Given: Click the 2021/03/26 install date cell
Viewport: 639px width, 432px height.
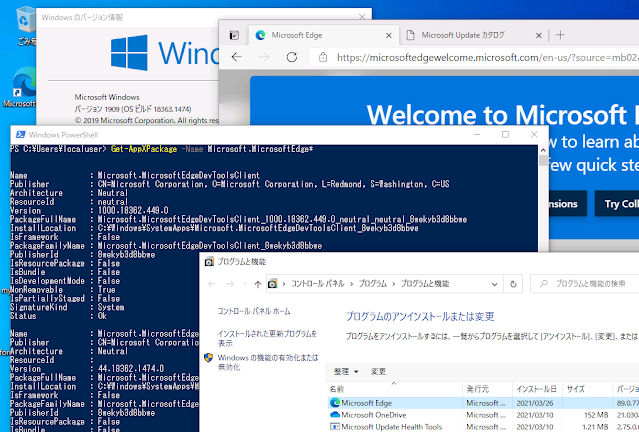Looking at the screenshot, I should (535, 403).
